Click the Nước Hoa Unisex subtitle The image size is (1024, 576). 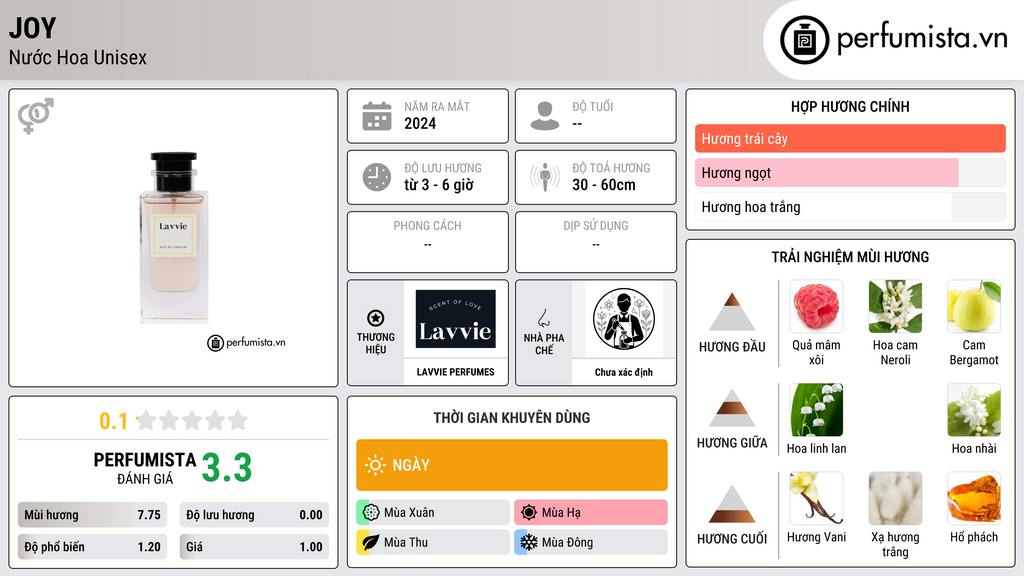tap(78, 57)
